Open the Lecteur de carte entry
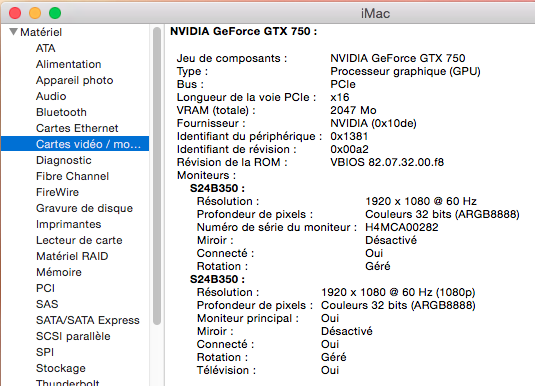The image size is (535, 386). click(79, 240)
